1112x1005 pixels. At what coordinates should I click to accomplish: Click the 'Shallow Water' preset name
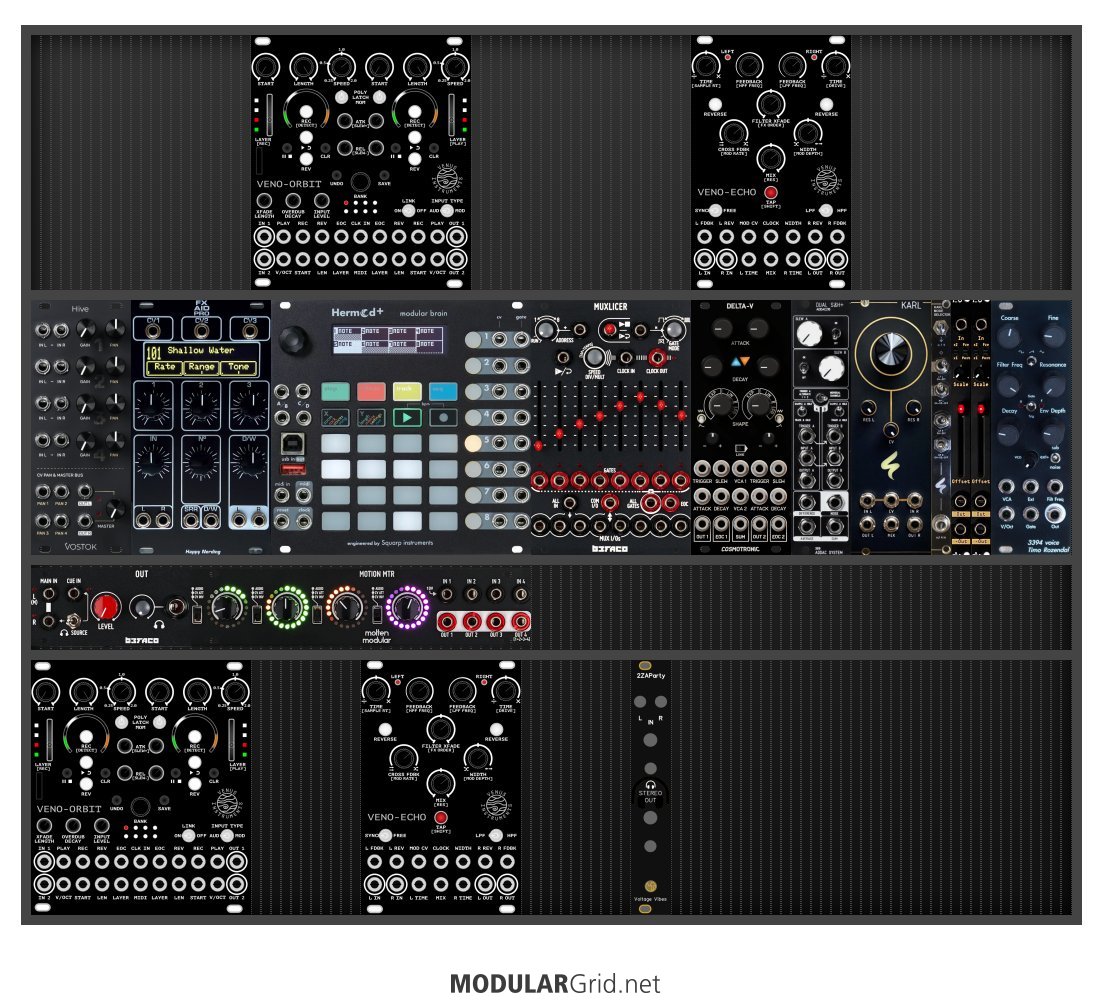tap(201, 350)
